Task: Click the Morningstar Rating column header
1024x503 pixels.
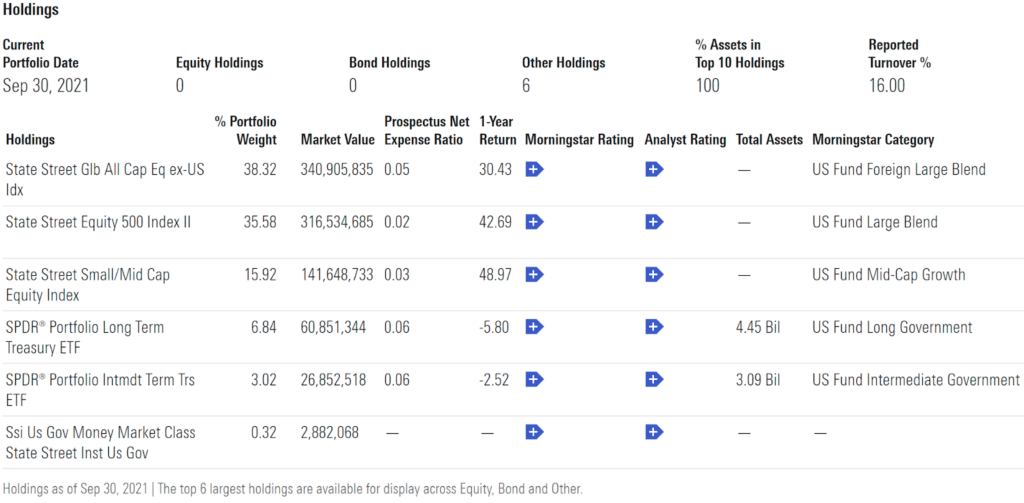Action: [579, 140]
